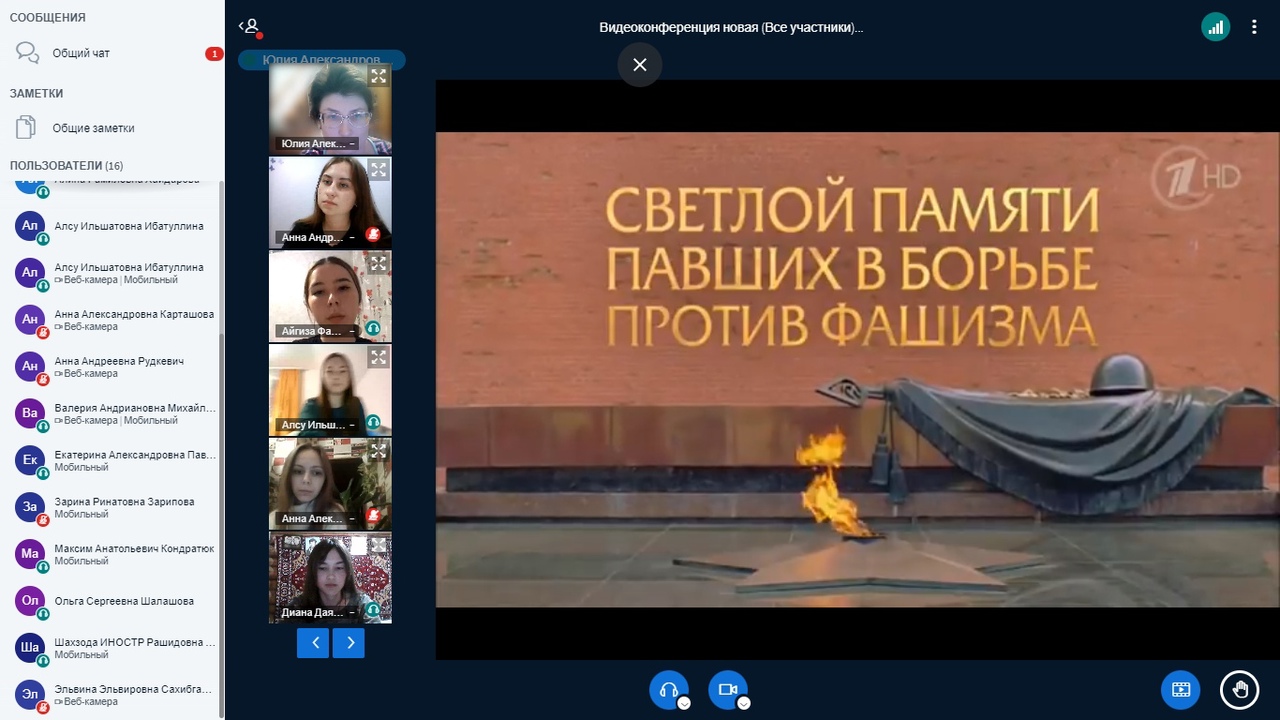Expand the audio device dropdown arrow
This screenshot has width=1280, height=720.
point(684,703)
